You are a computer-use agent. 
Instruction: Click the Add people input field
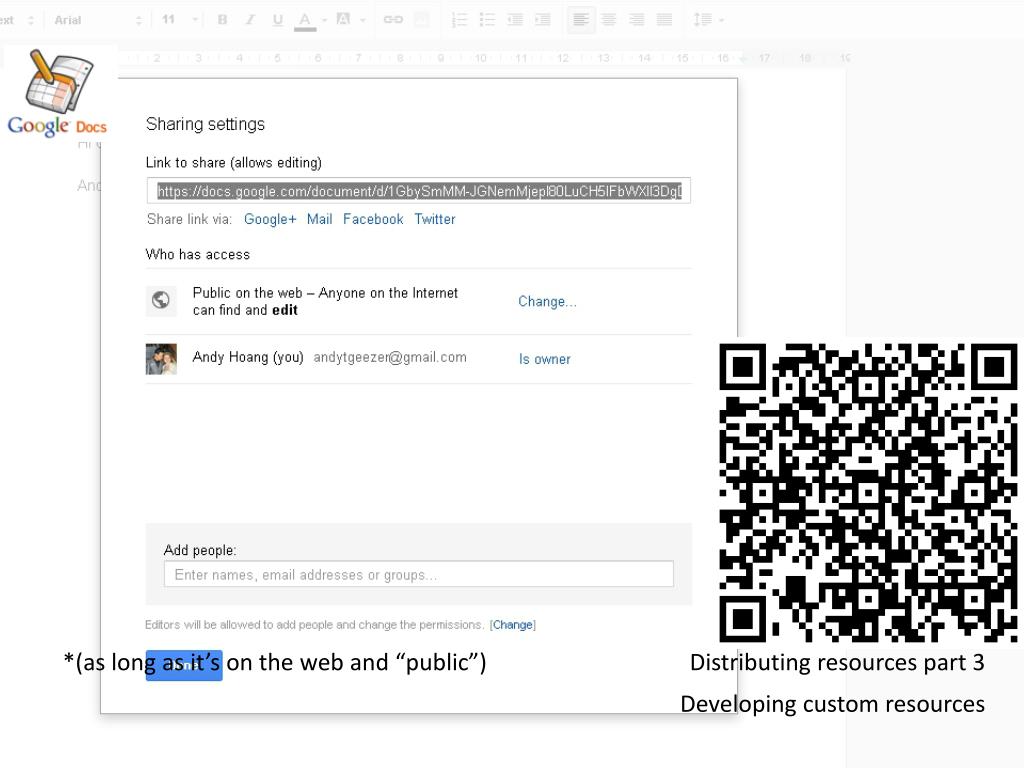tap(419, 575)
